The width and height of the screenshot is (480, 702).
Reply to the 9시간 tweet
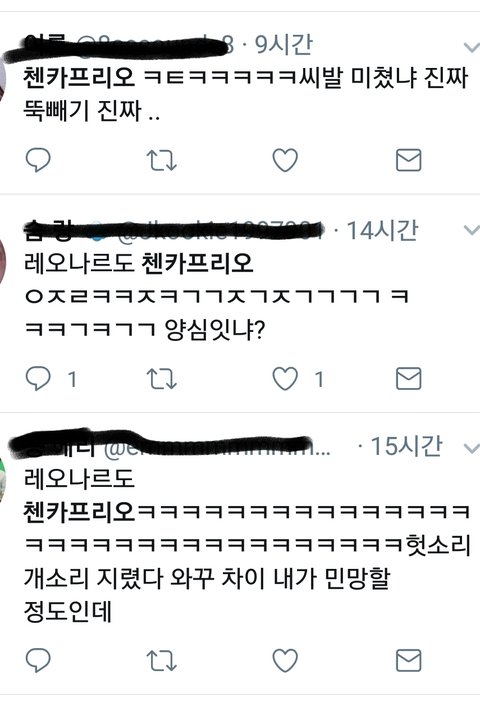[38, 160]
